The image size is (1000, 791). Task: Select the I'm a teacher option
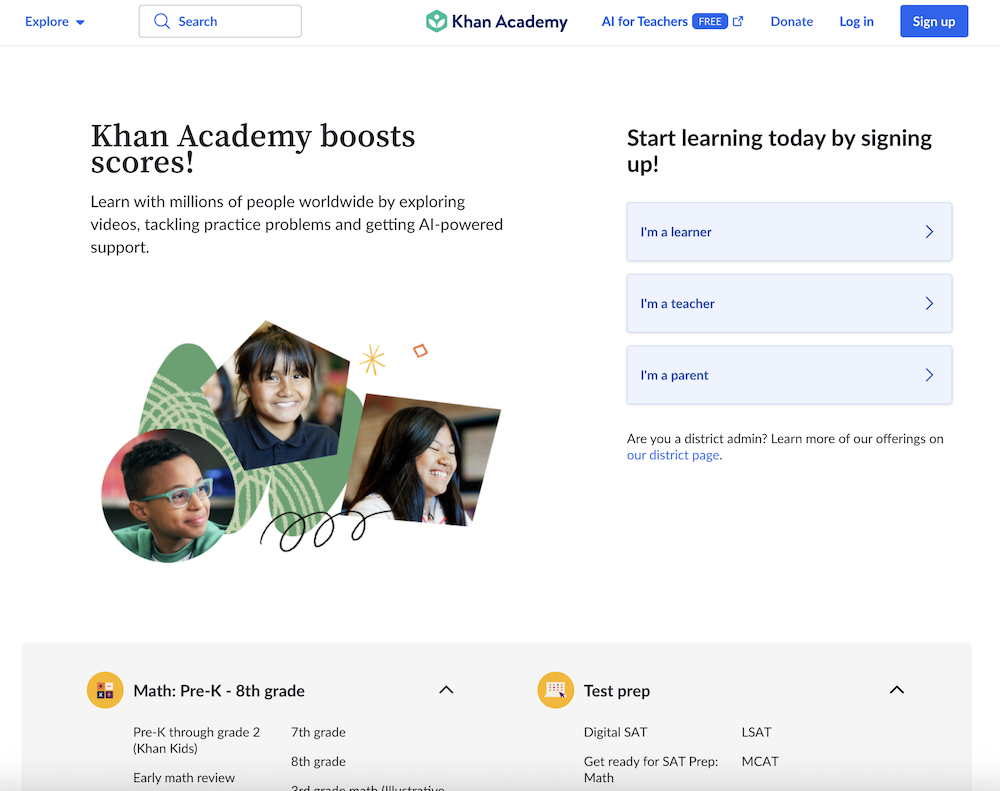(x=790, y=303)
